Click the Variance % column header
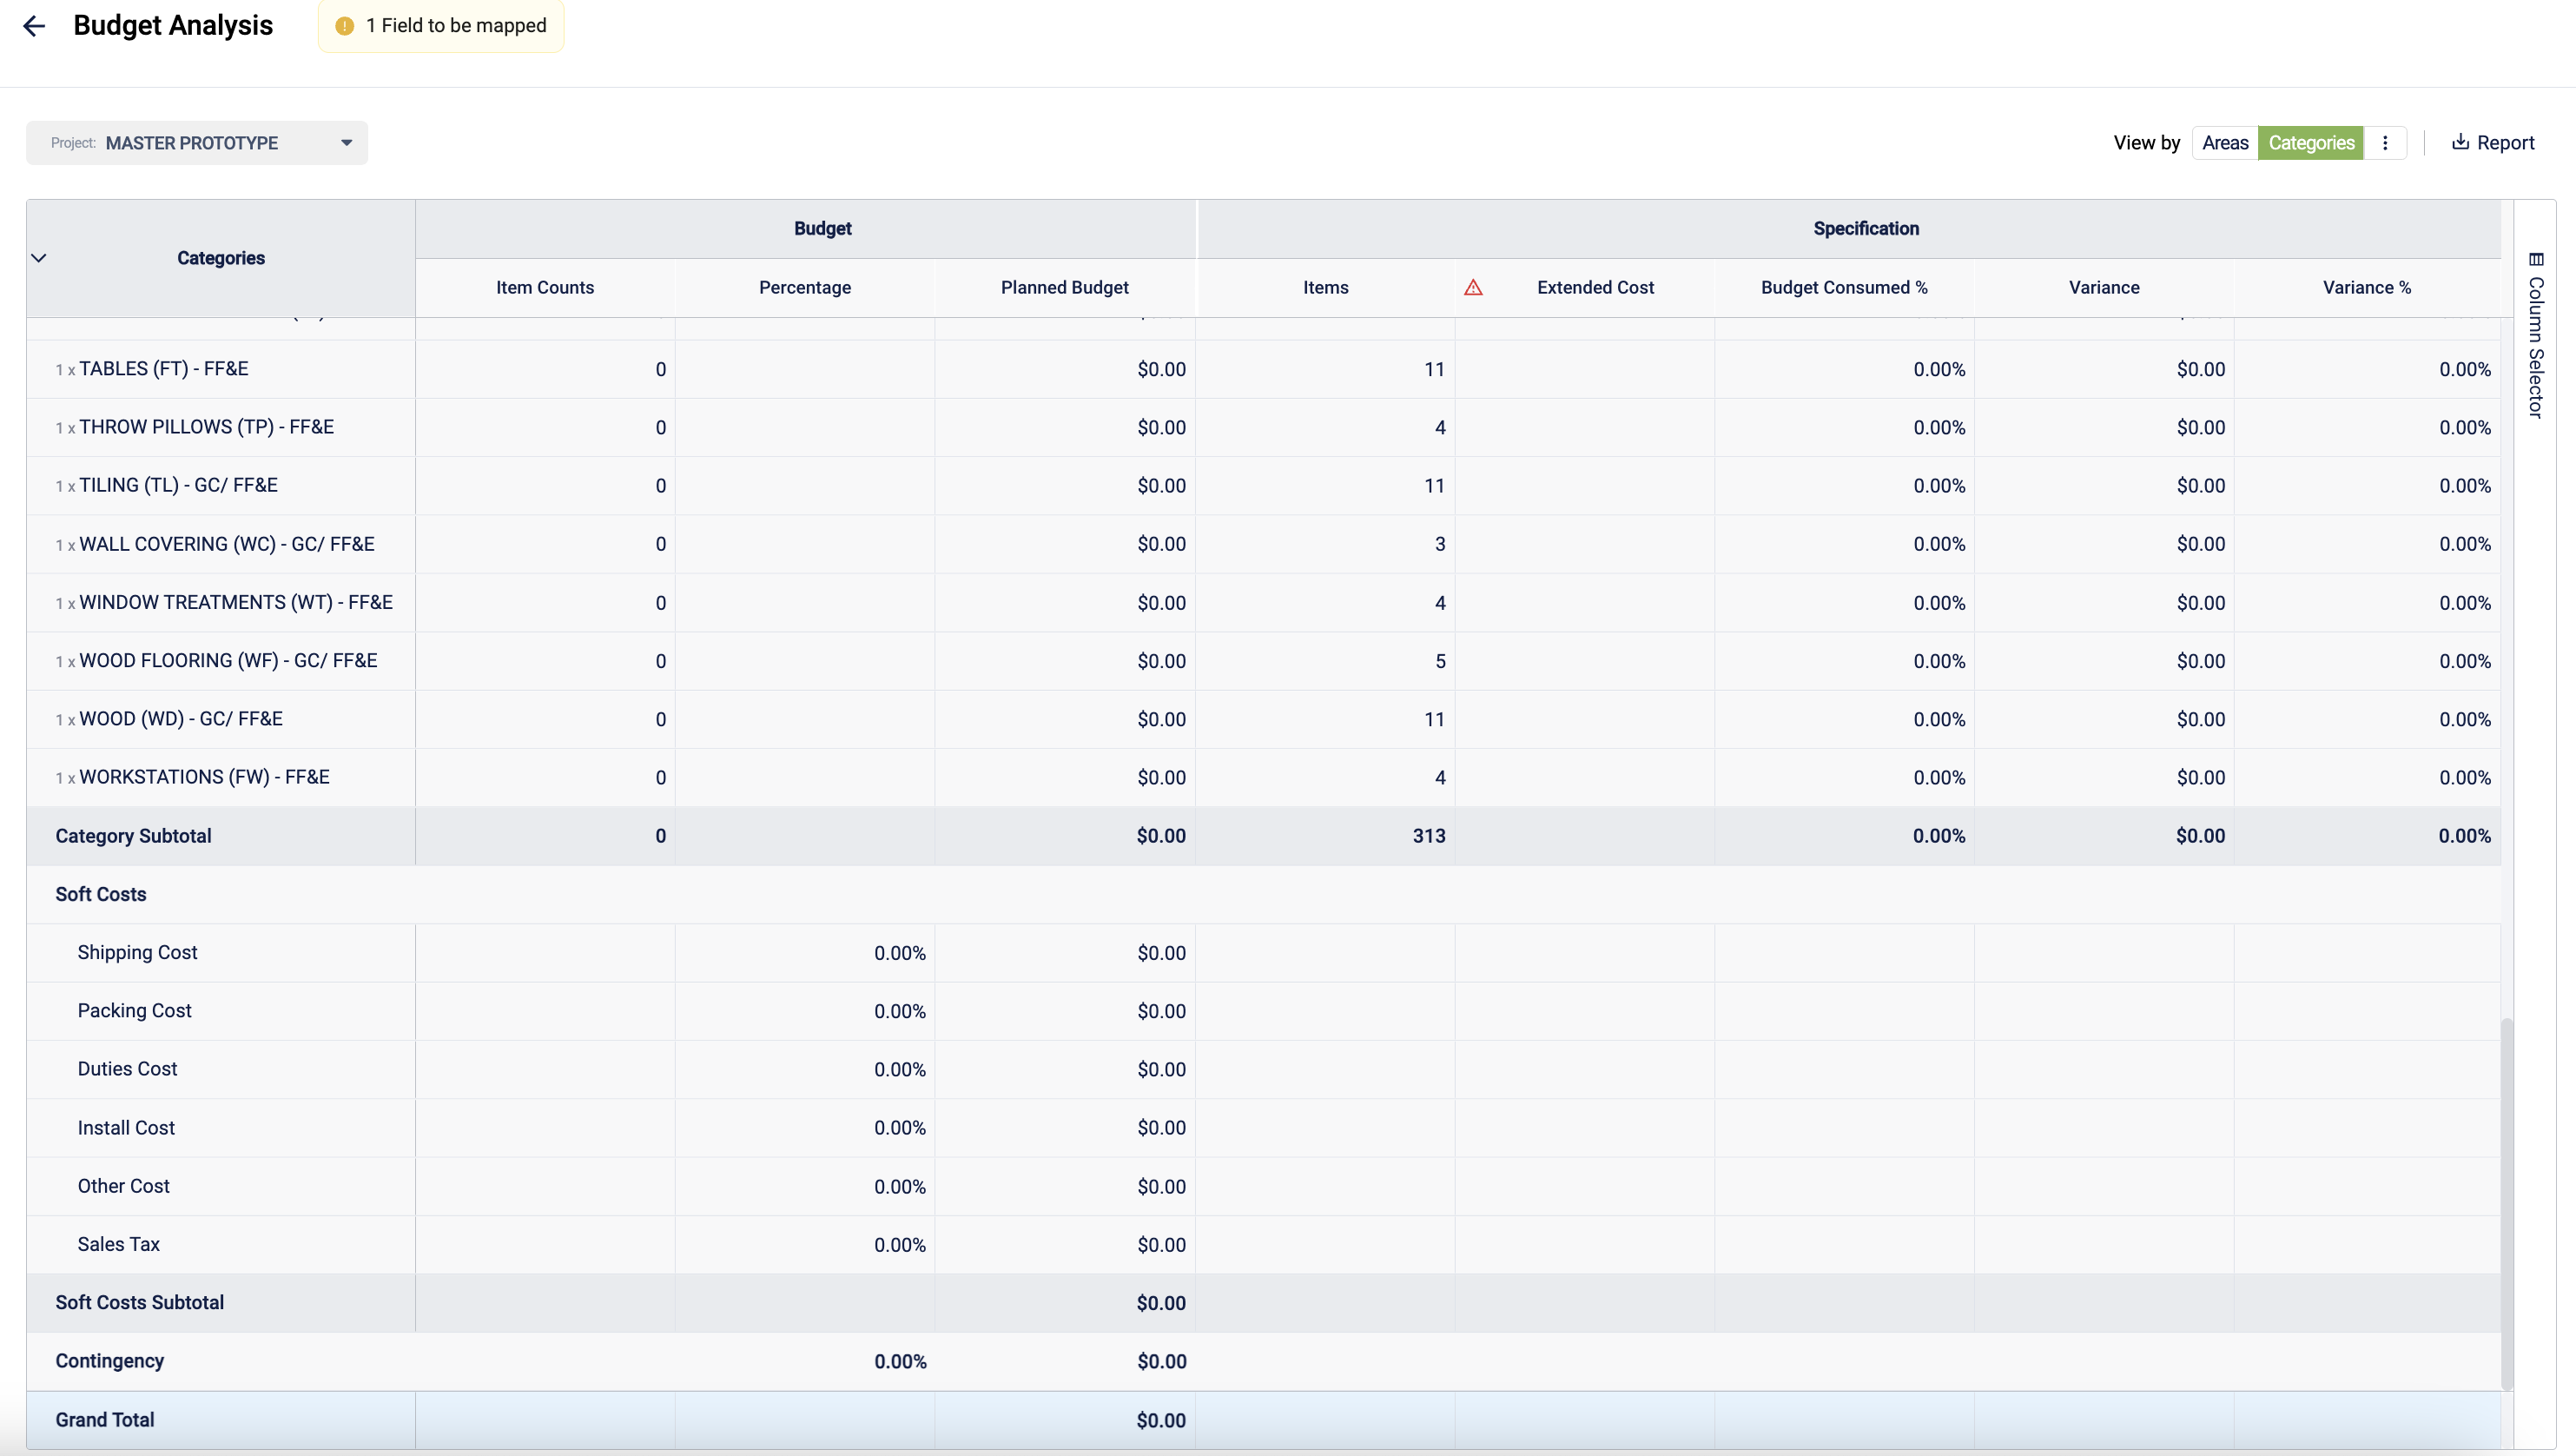Viewport: 2576px width, 1456px height. point(2367,288)
